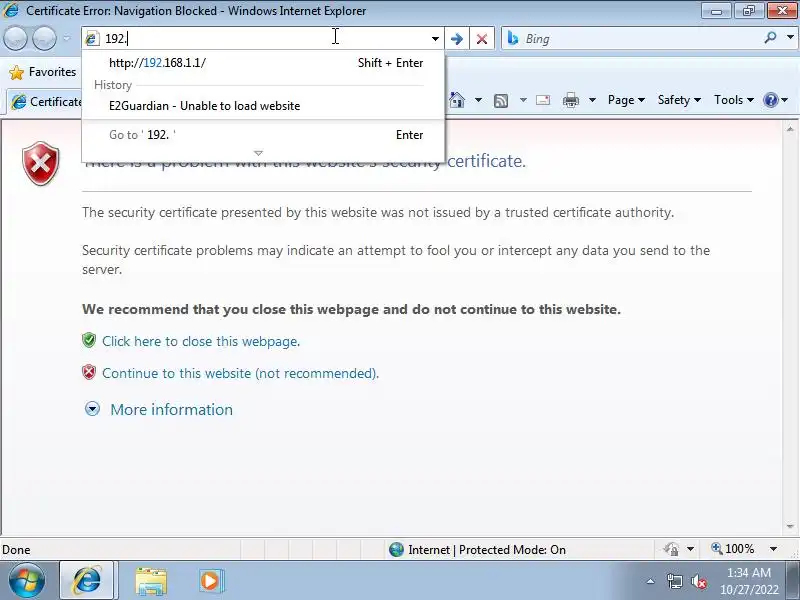Expand More information section
This screenshot has height=600, width=800.
[171, 410]
